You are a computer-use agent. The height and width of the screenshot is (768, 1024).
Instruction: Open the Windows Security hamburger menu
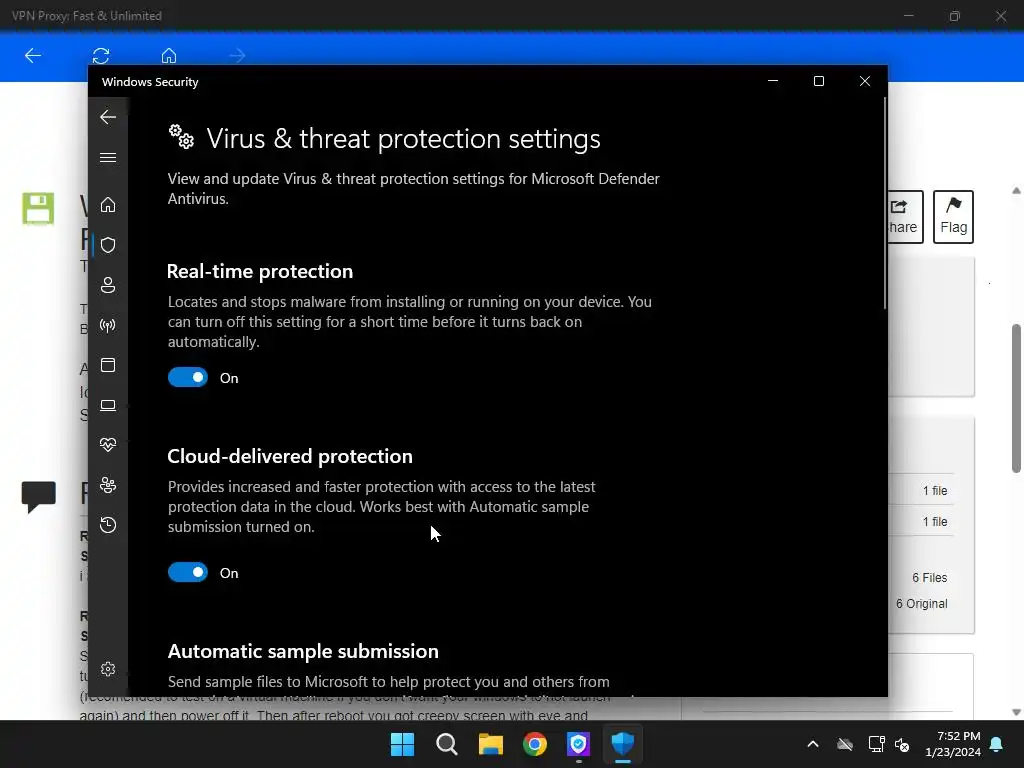[x=108, y=157]
